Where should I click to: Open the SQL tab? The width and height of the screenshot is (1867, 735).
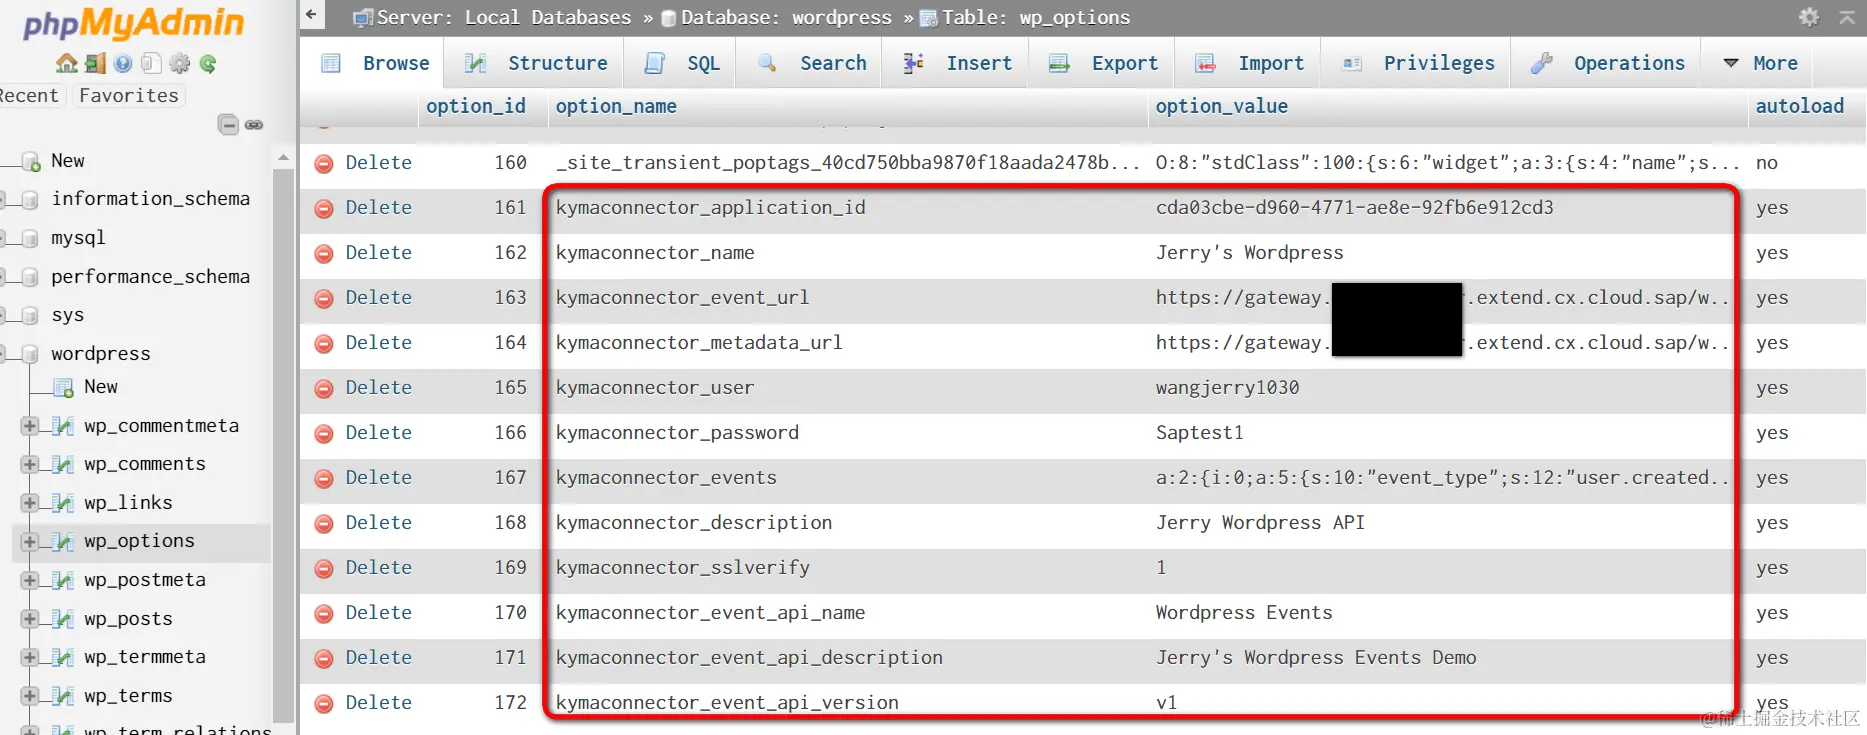coord(682,63)
